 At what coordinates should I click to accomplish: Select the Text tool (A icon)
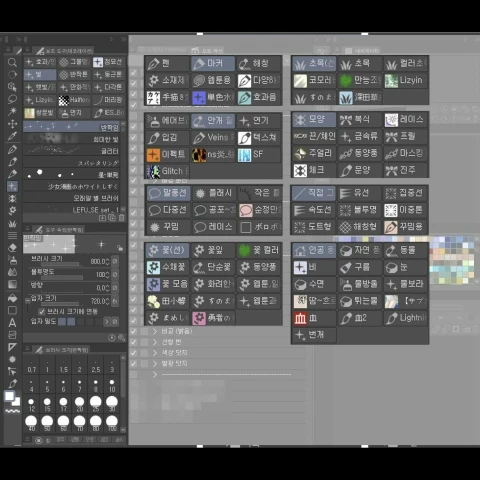click(x=12, y=323)
